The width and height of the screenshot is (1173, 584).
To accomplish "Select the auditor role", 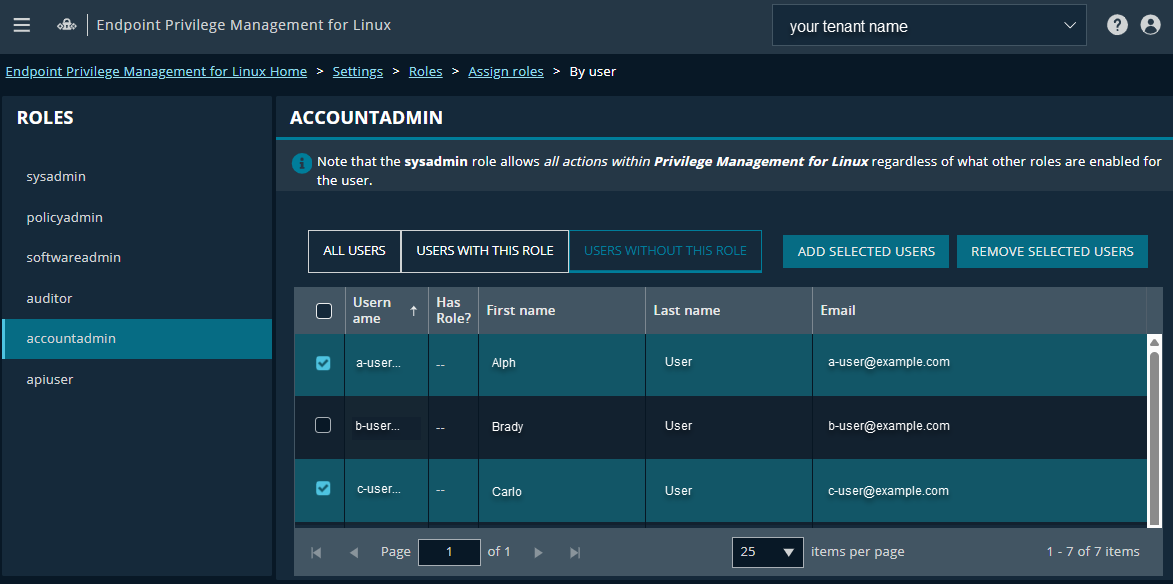I will pyautogui.click(x=137, y=298).
